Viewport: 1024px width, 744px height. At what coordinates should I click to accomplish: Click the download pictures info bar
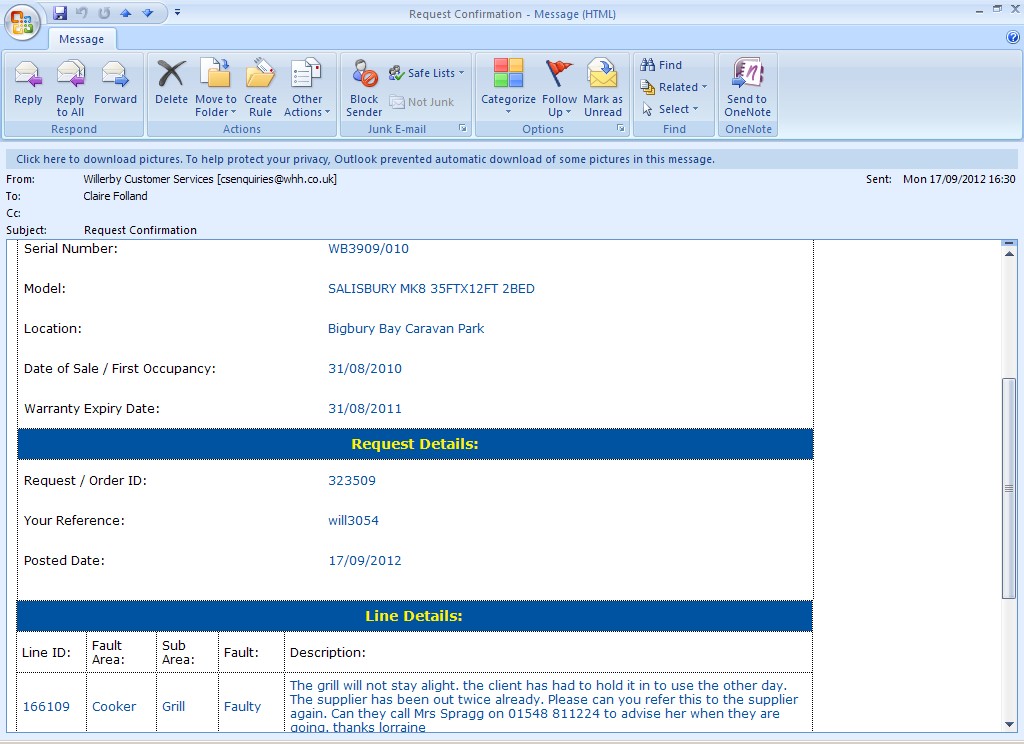(x=365, y=159)
